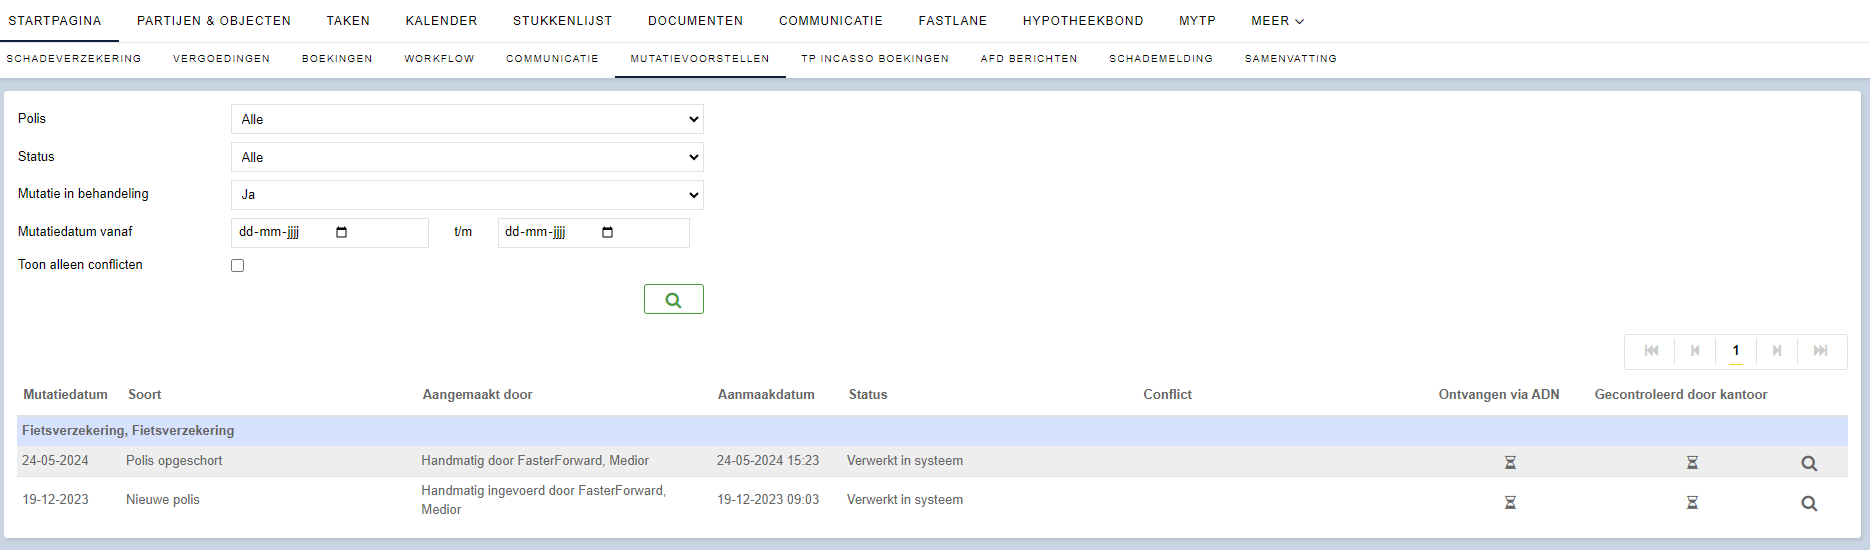The width and height of the screenshot is (1870, 550).
Task: Select Schadeverzekering sub-tab
Action: tap(74, 59)
